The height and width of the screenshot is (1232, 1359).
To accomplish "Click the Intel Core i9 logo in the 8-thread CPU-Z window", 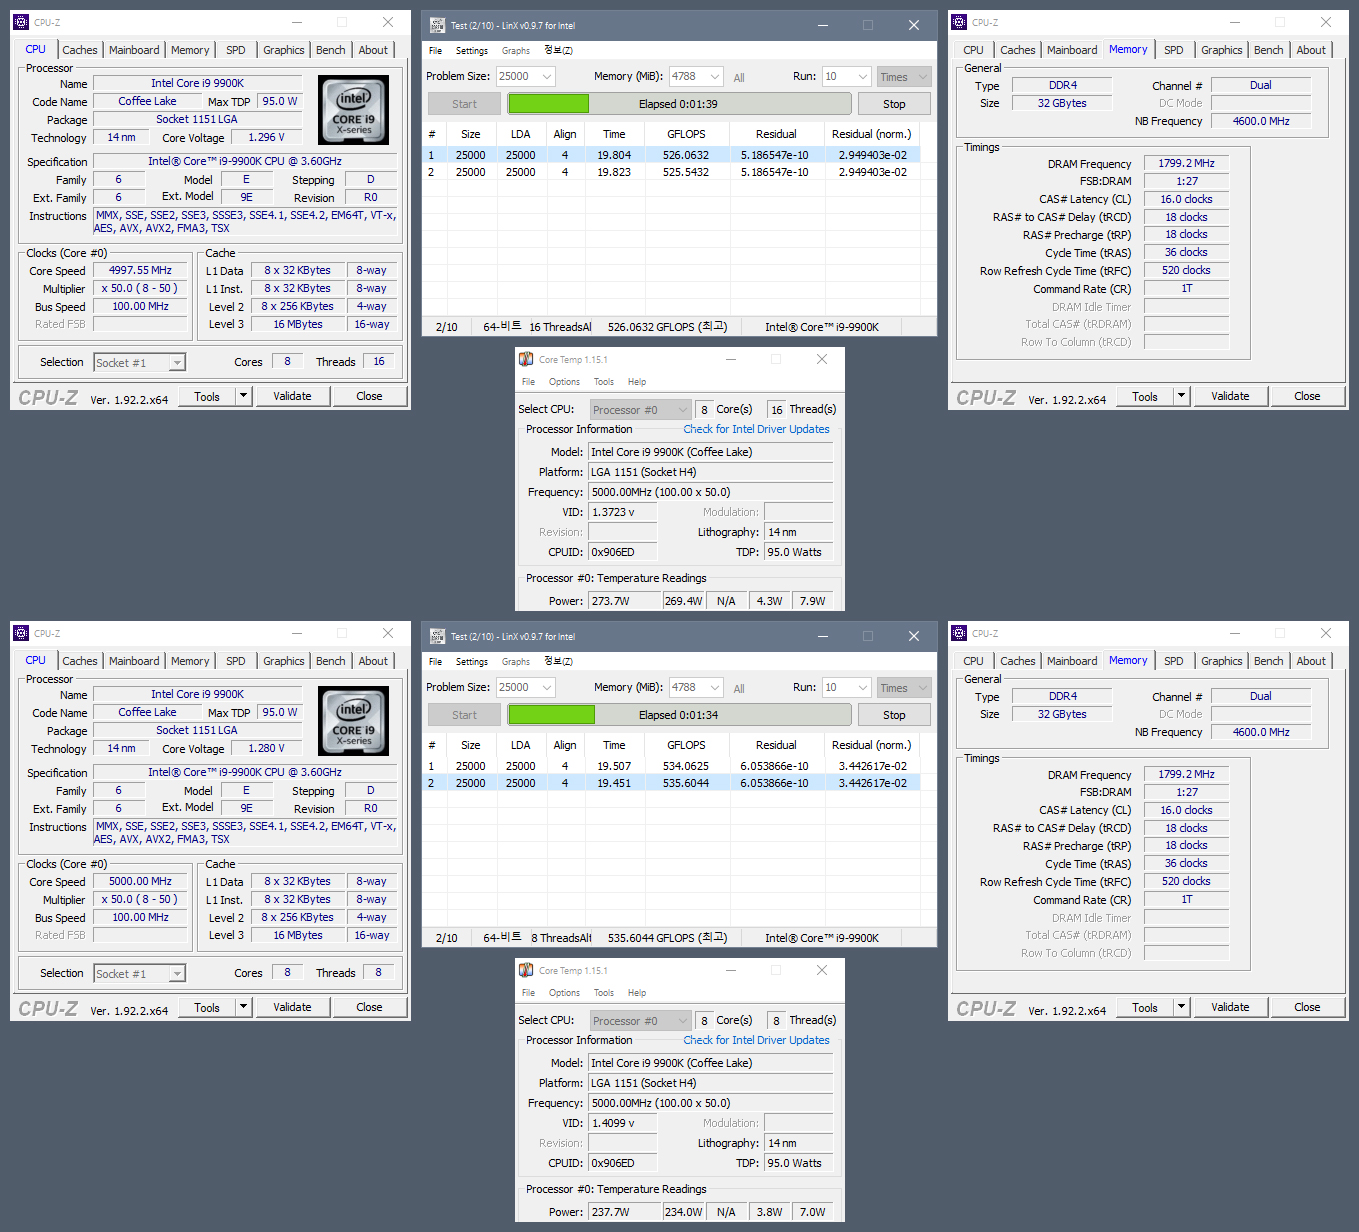I will [353, 721].
